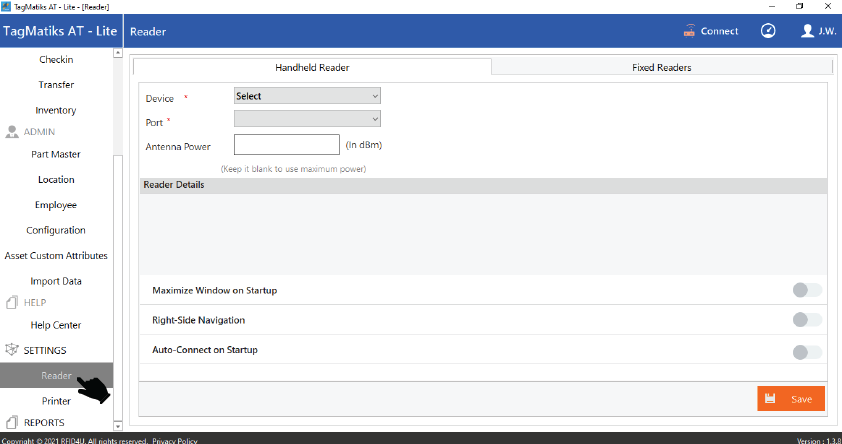Click the Admin section person icon
The width and height of the screenshot is (842, 444).
(x=13, y=132)
